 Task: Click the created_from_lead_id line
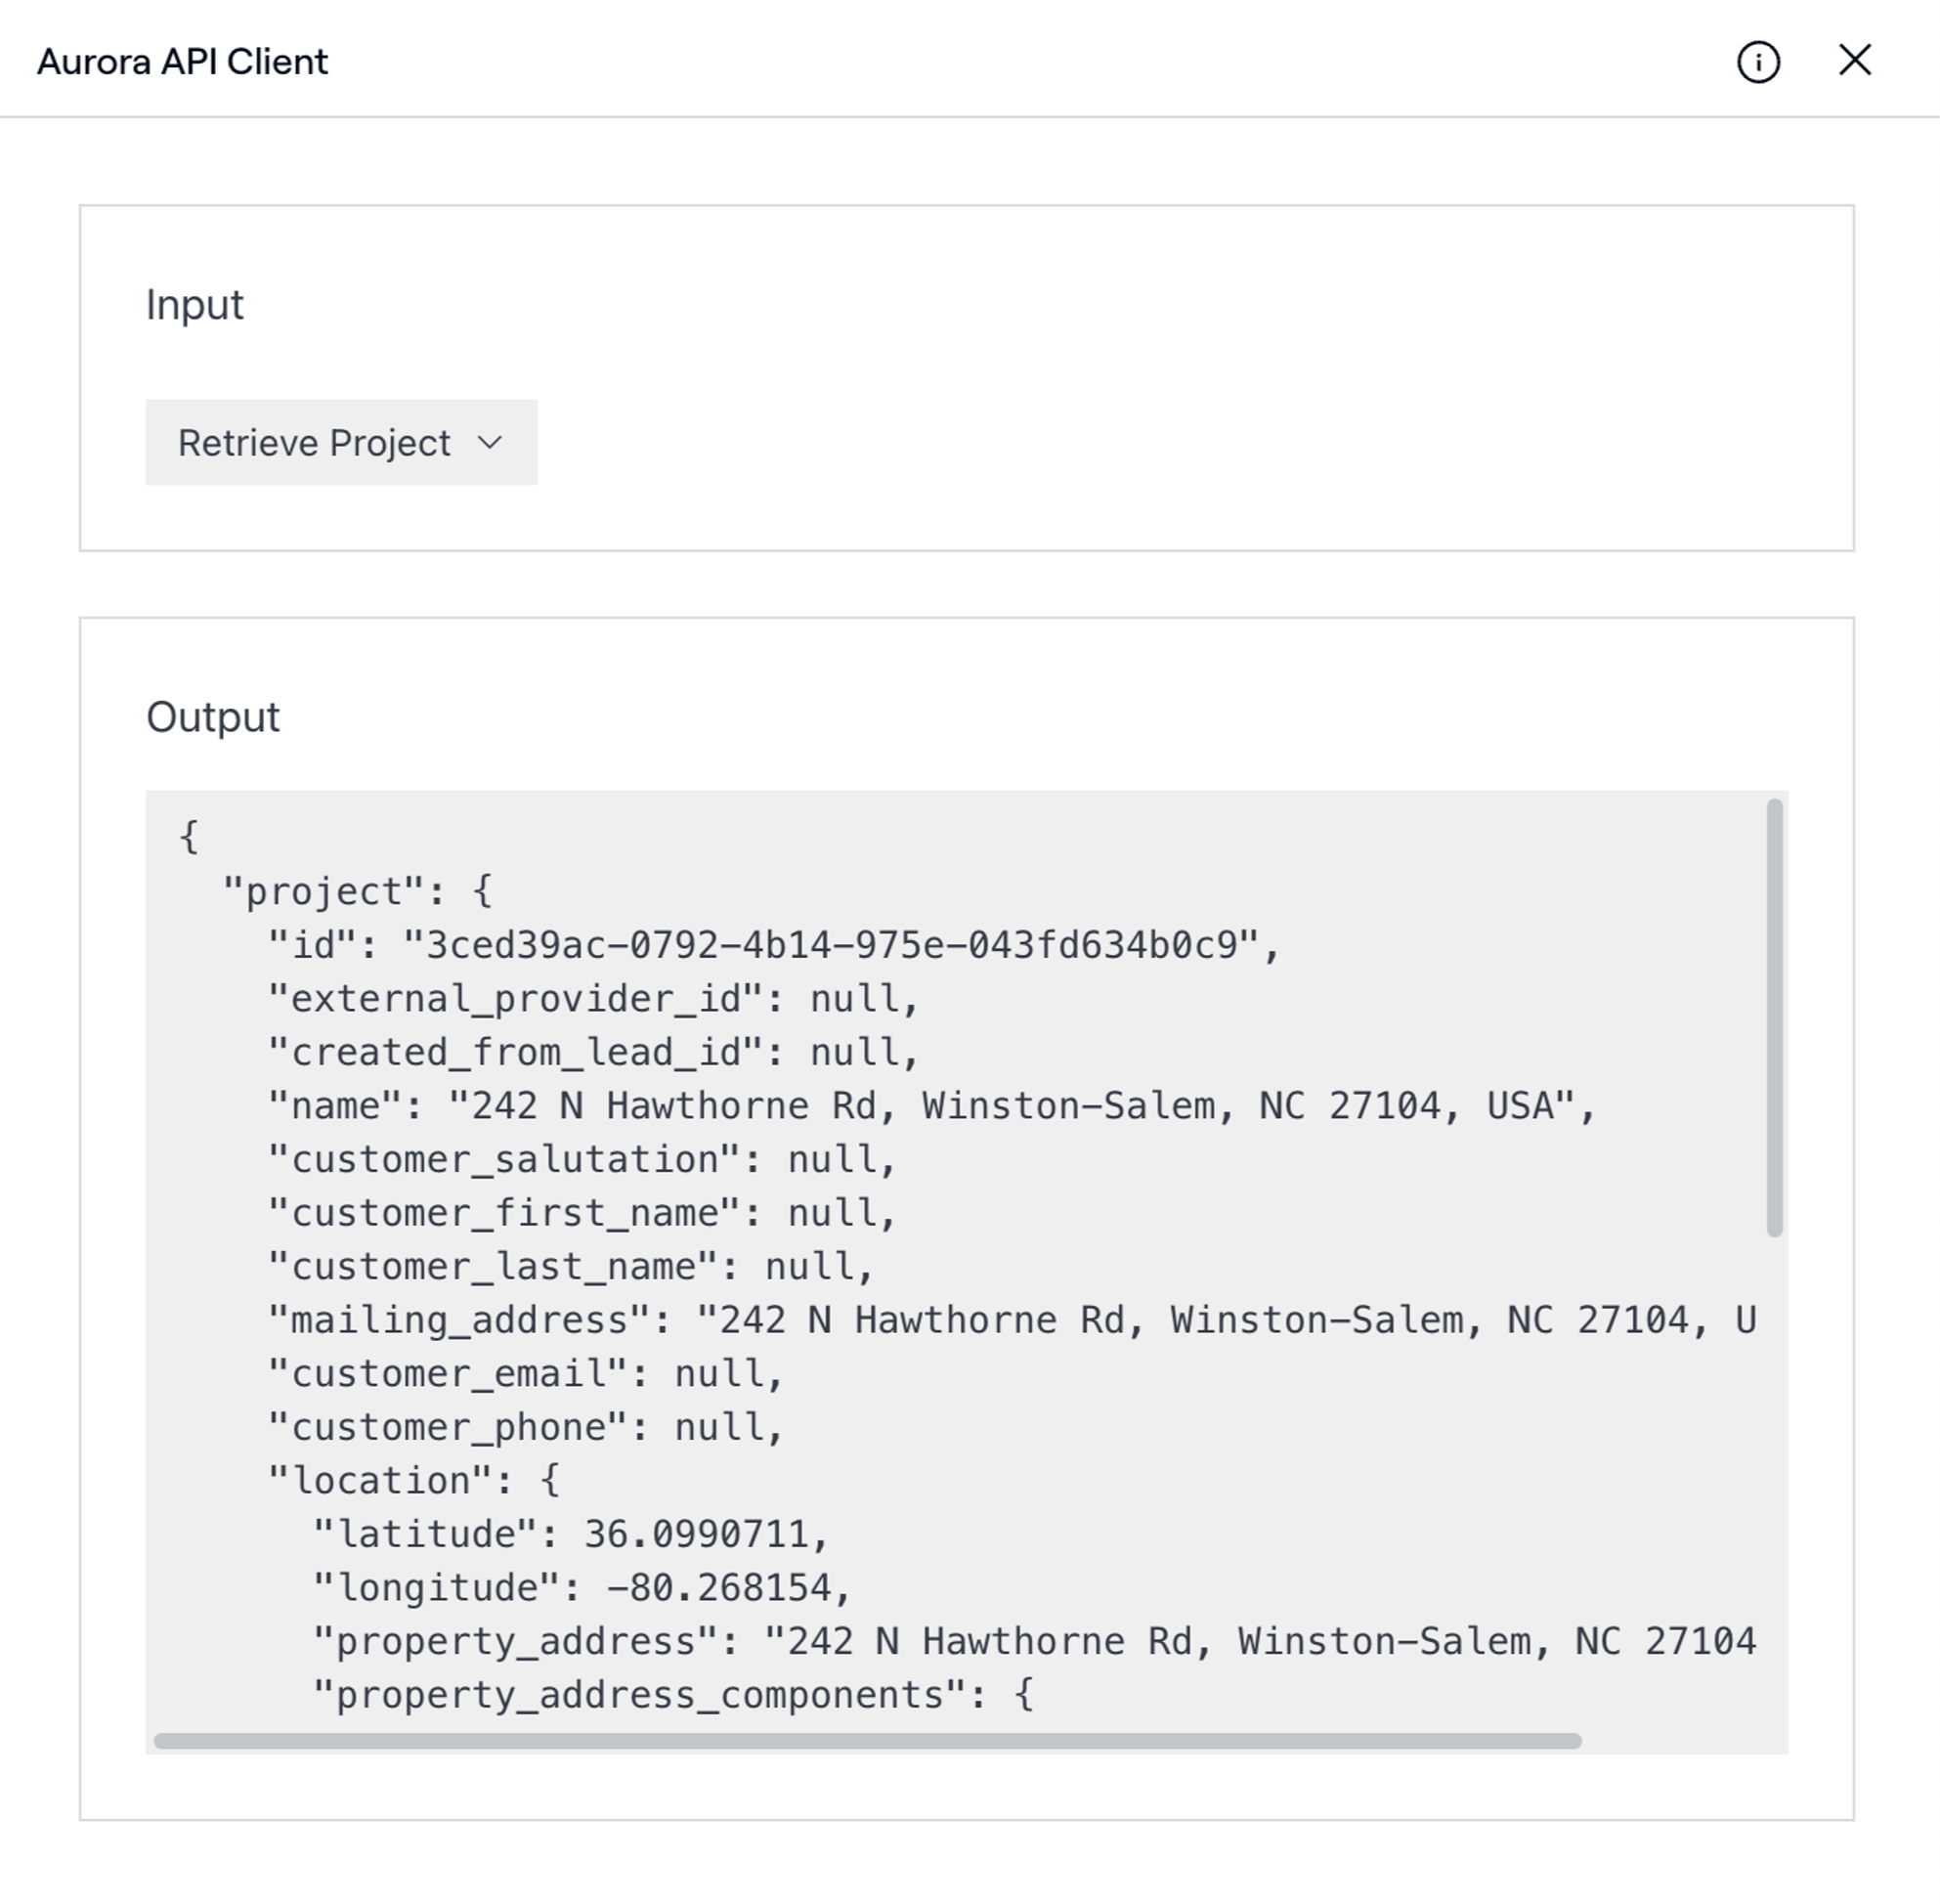593,1052
